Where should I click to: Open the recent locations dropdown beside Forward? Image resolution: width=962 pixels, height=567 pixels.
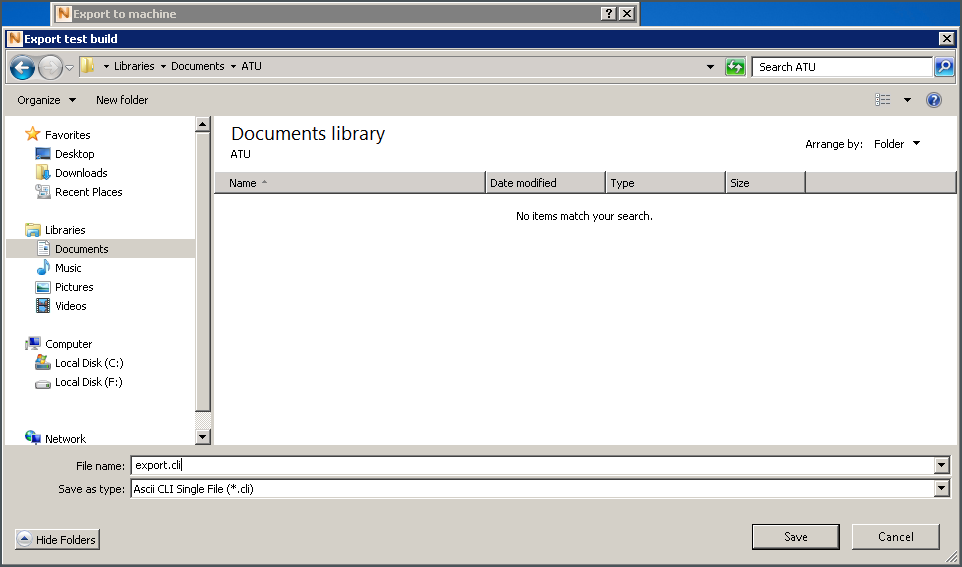[69, 68]
